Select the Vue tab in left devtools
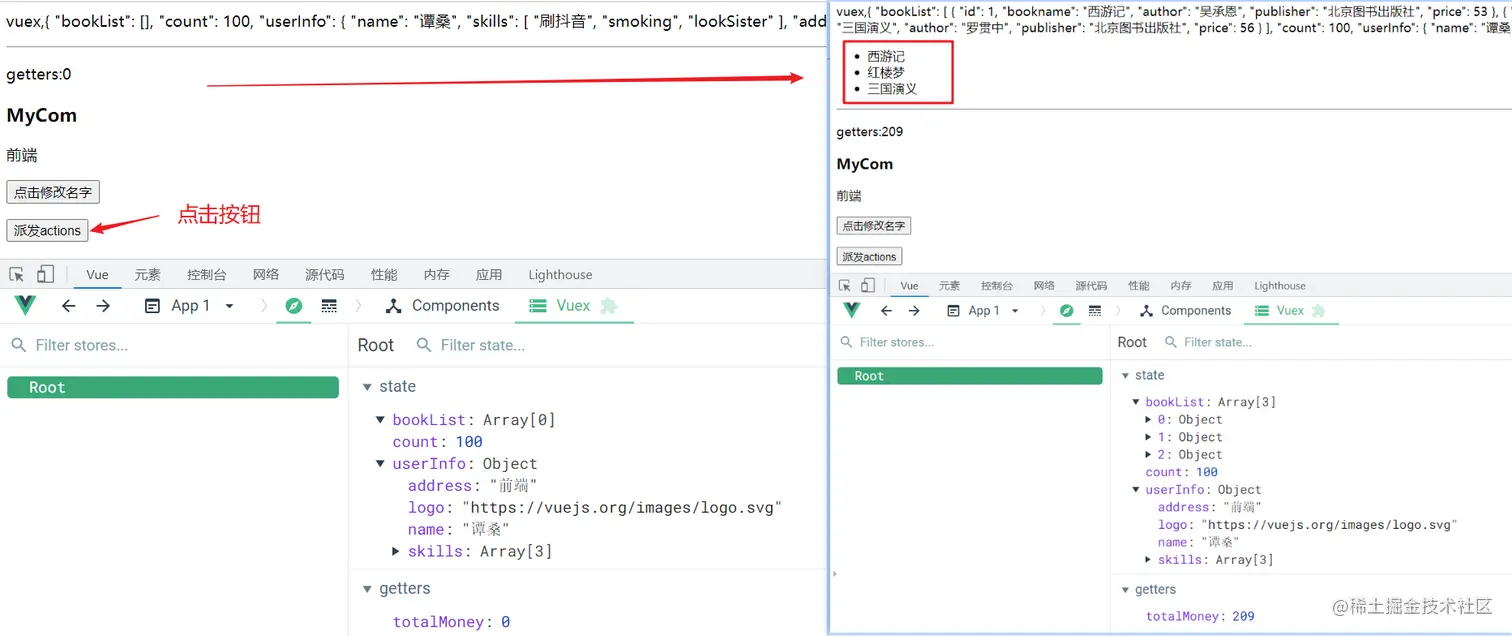Screen dimensions: 1512x636 pos(97,275)
